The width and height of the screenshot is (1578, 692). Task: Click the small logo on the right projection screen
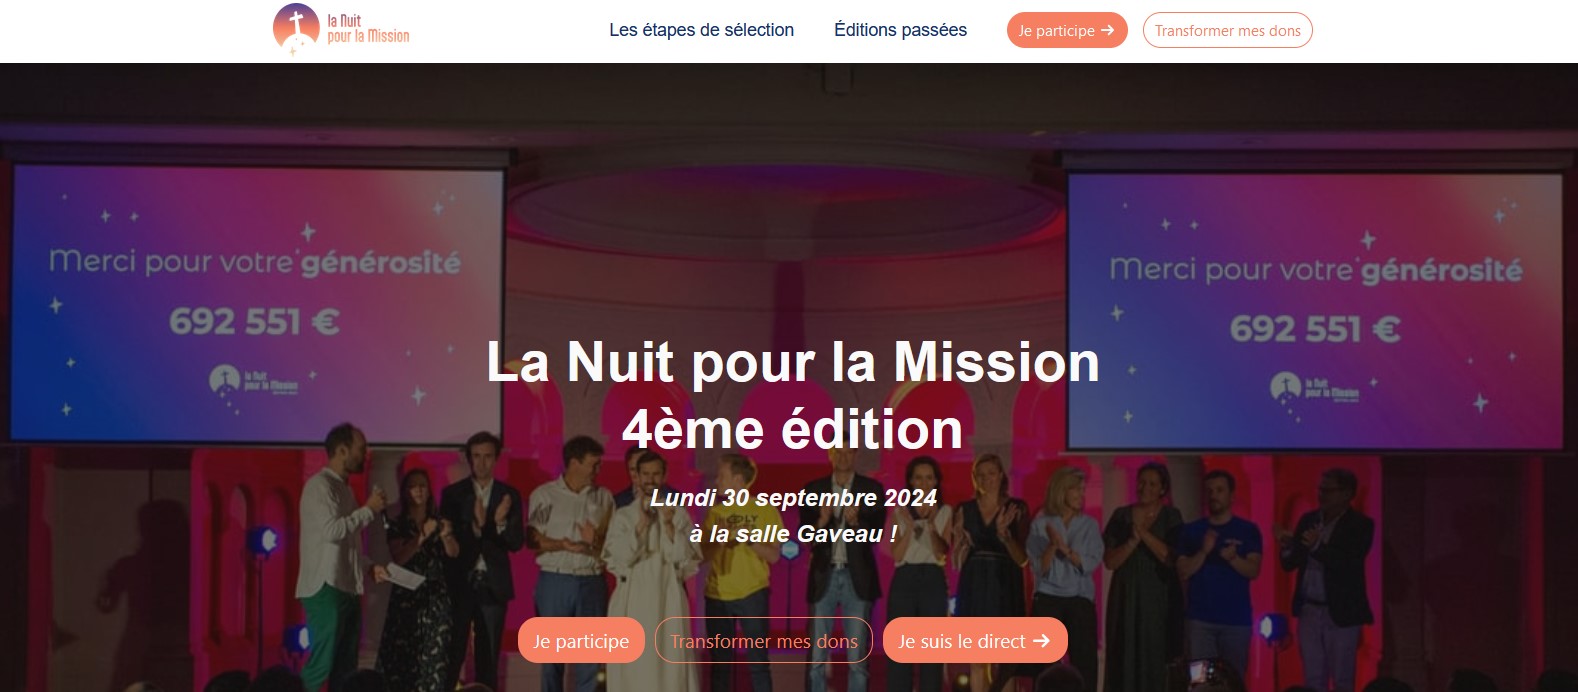(x=1314, y=388)
